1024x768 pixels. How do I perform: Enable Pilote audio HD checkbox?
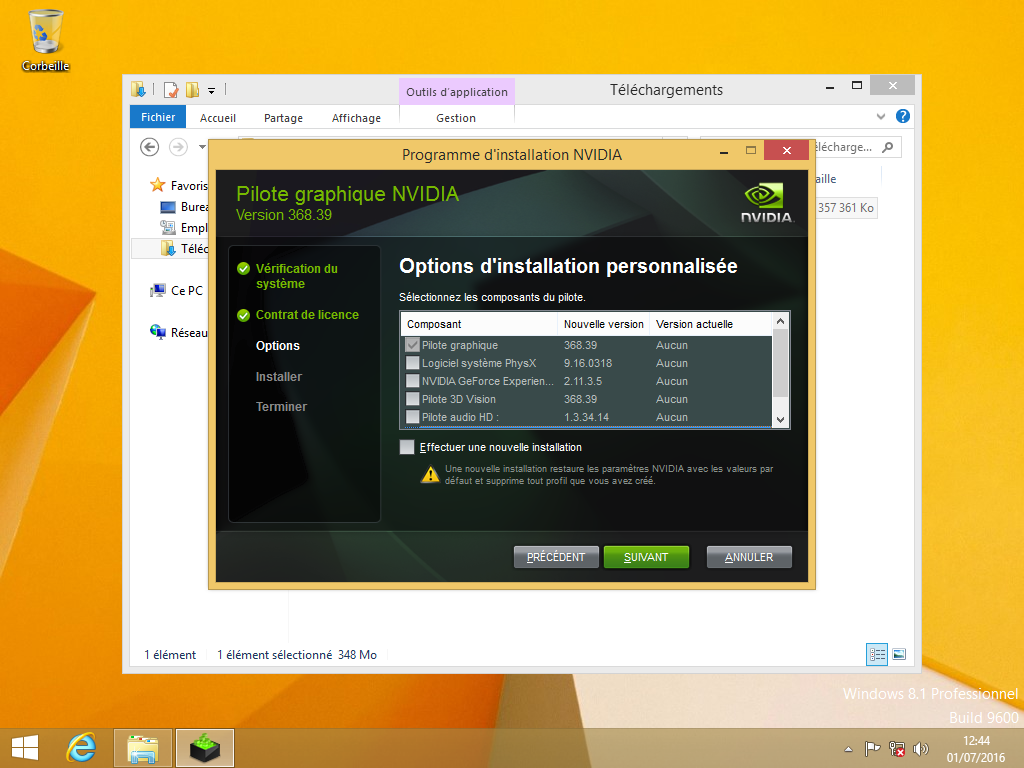[412, 417]
